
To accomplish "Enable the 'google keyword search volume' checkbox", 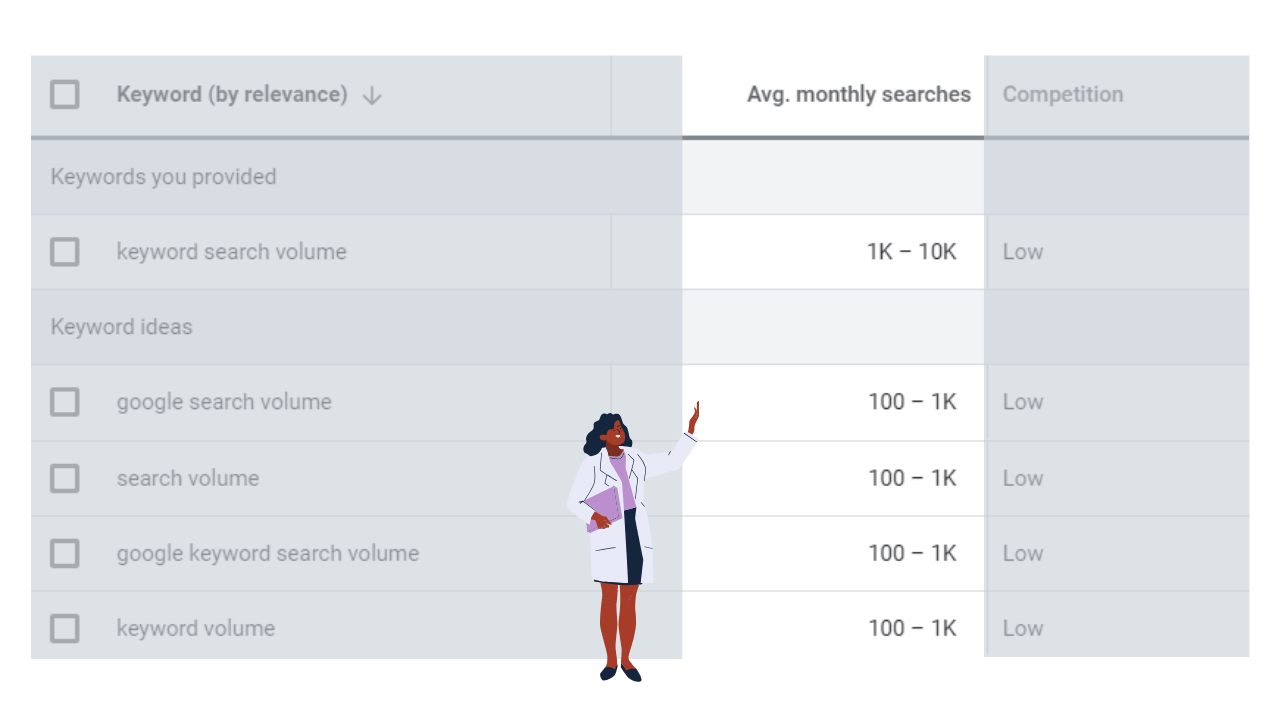I will click(65, 553).
